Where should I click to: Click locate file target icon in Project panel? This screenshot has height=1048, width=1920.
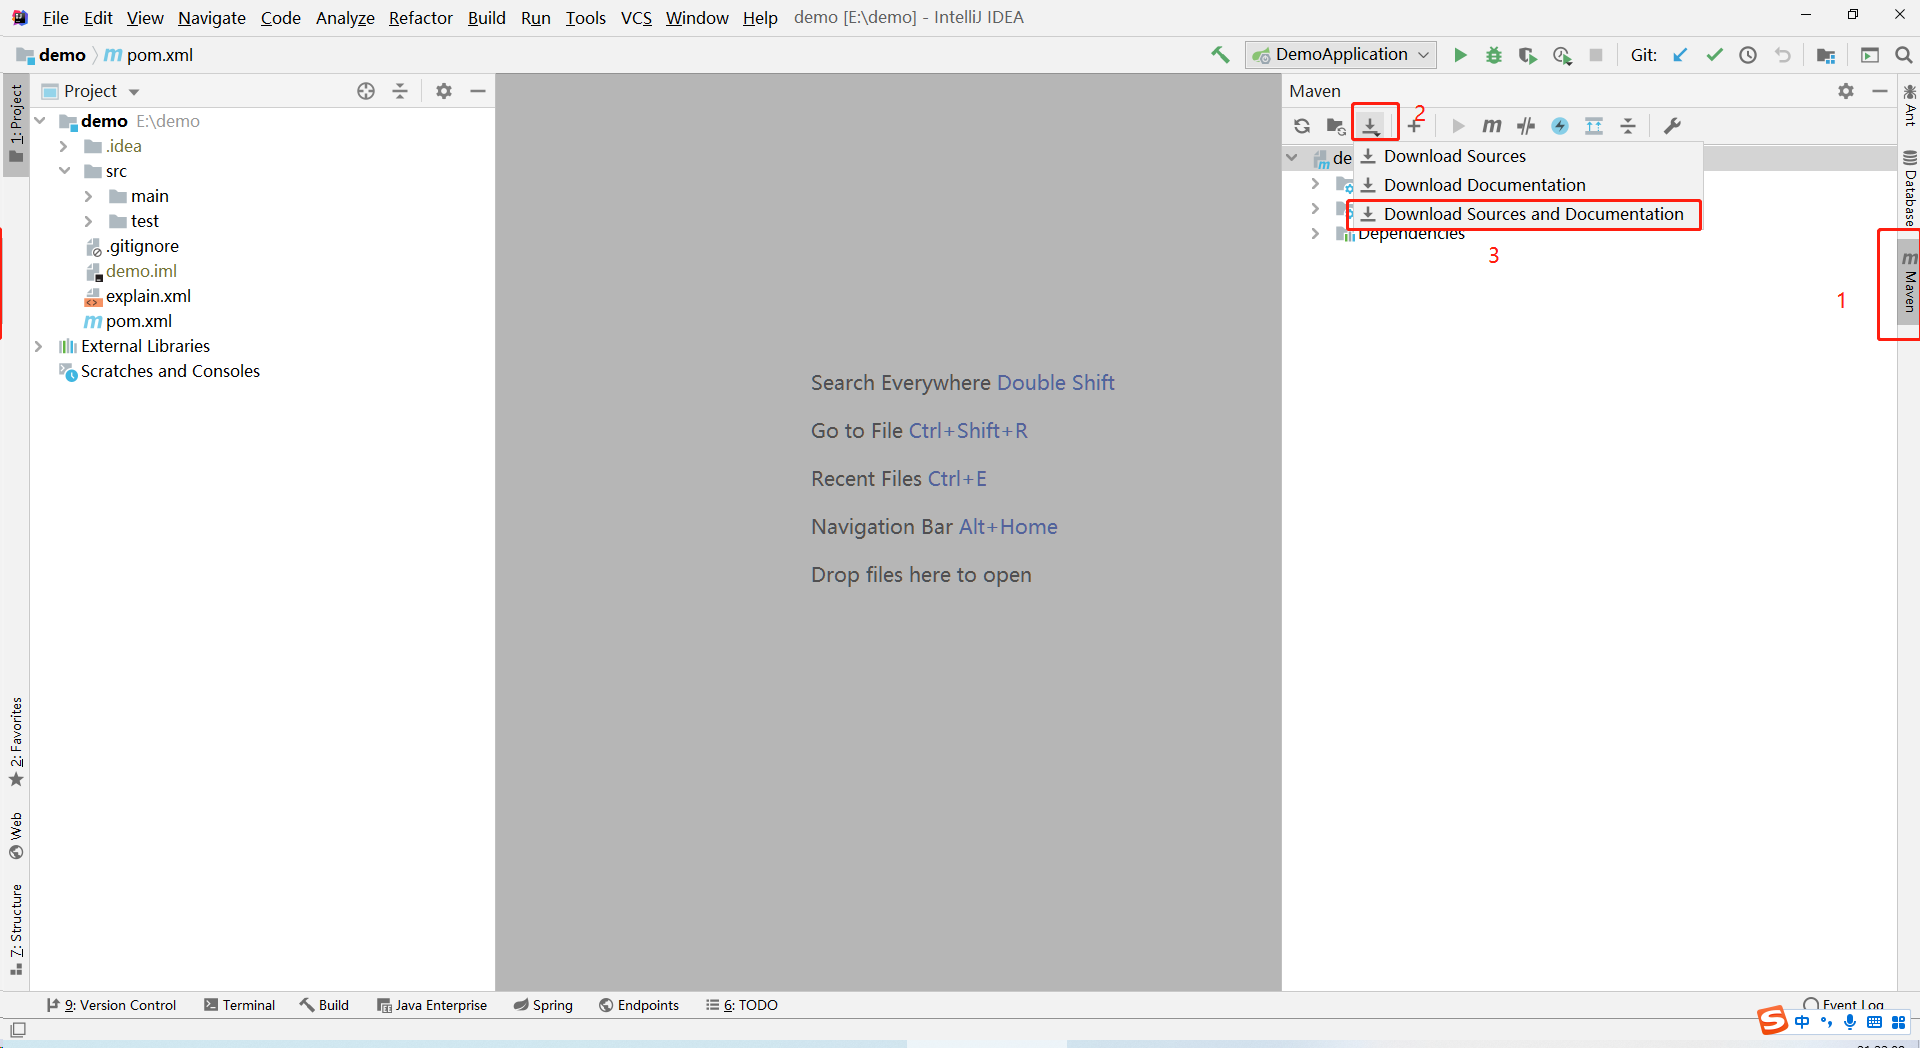tap(366, 91)
